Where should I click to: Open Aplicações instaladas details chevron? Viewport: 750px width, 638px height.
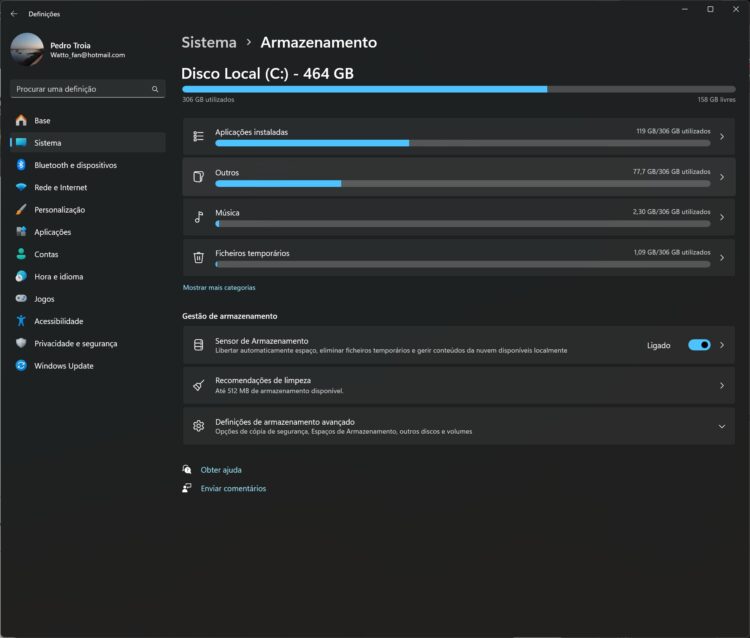coord(722,136)
